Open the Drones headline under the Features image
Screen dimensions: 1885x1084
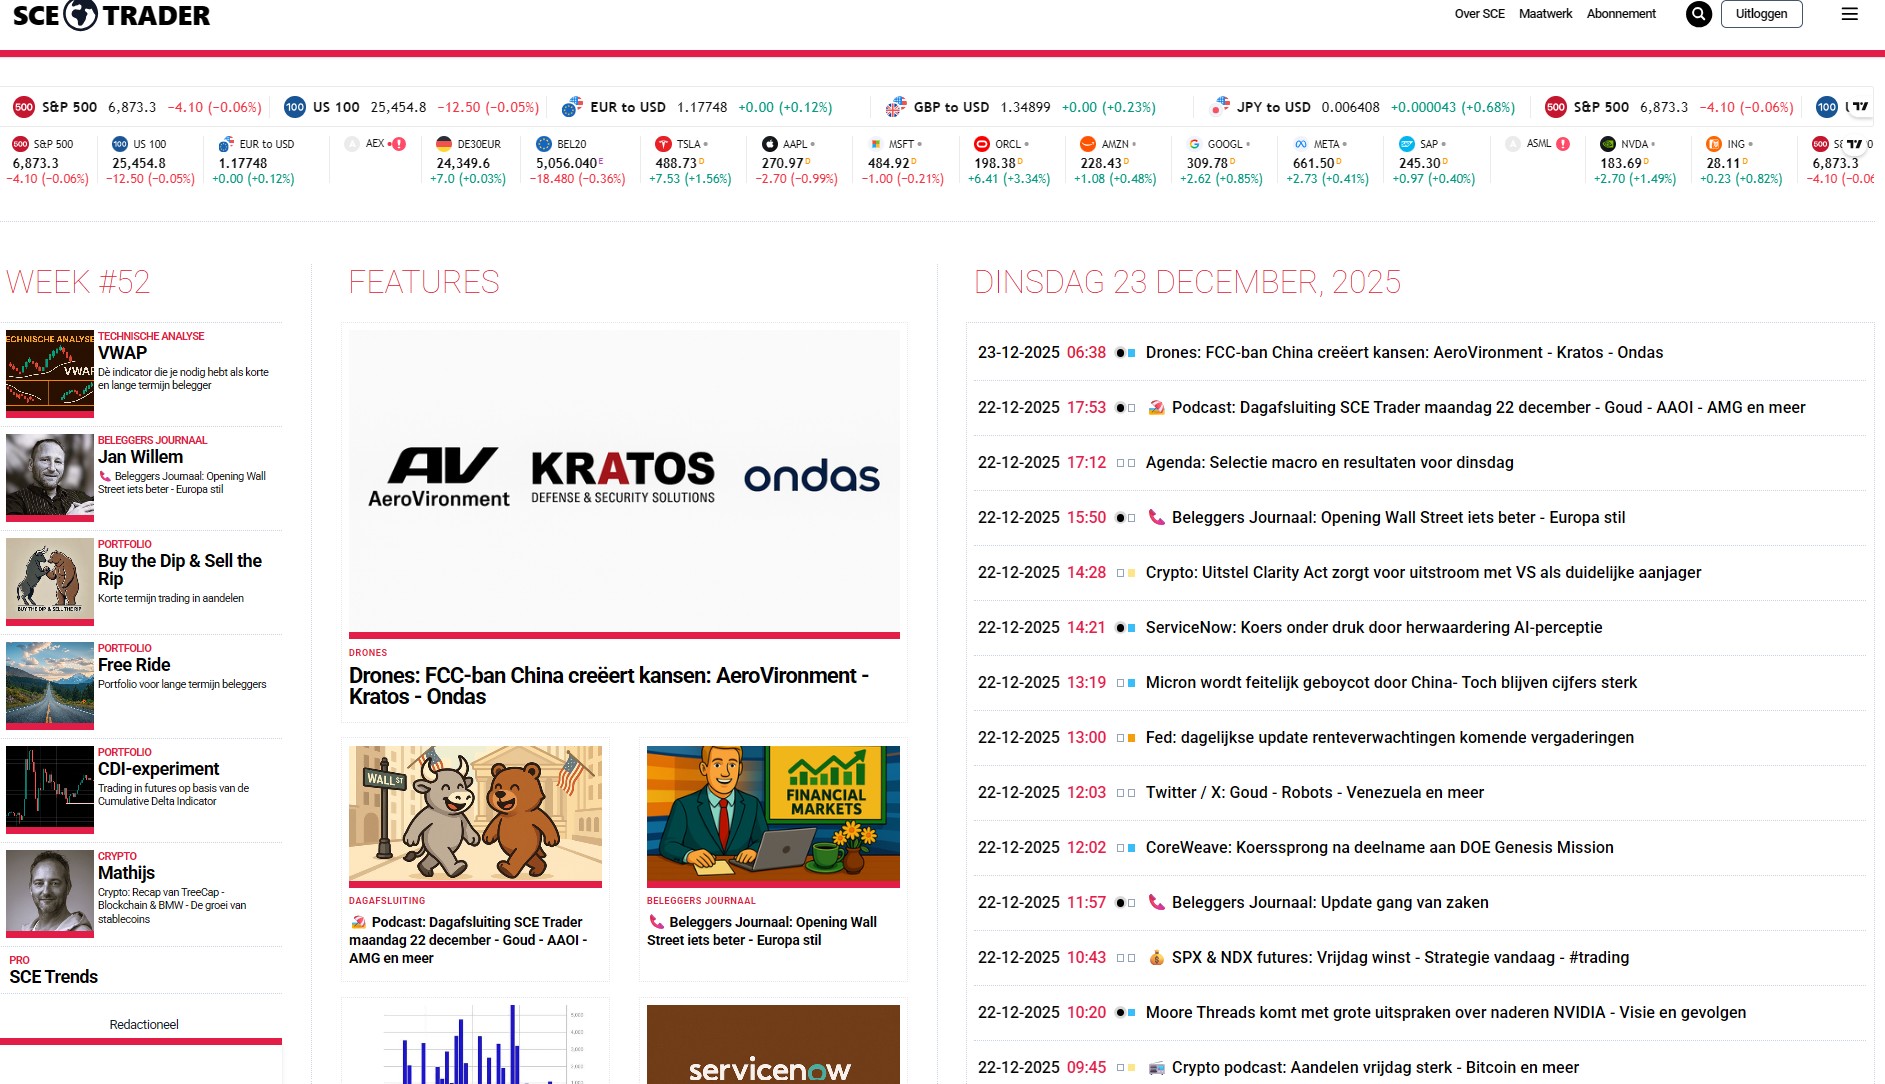609,686
